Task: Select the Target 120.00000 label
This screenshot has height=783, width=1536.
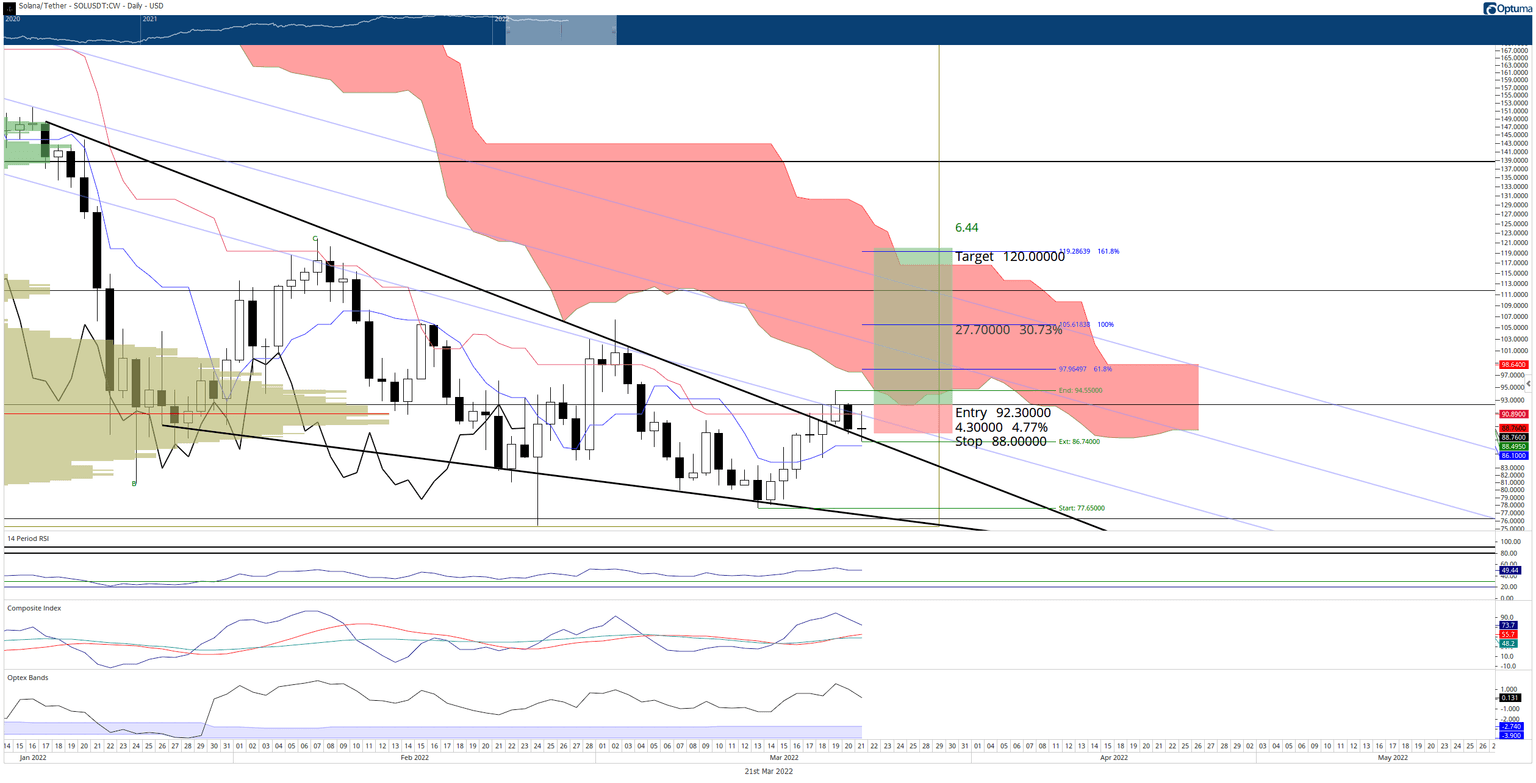Action: pyautogui.click(x=1009, y=257)
